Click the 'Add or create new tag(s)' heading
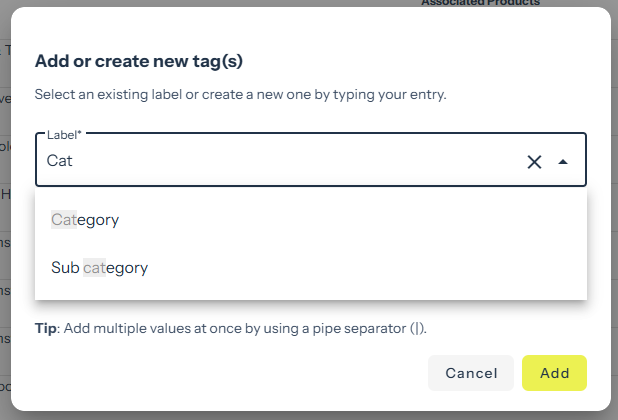618x420 pixels. coord(139,62)
